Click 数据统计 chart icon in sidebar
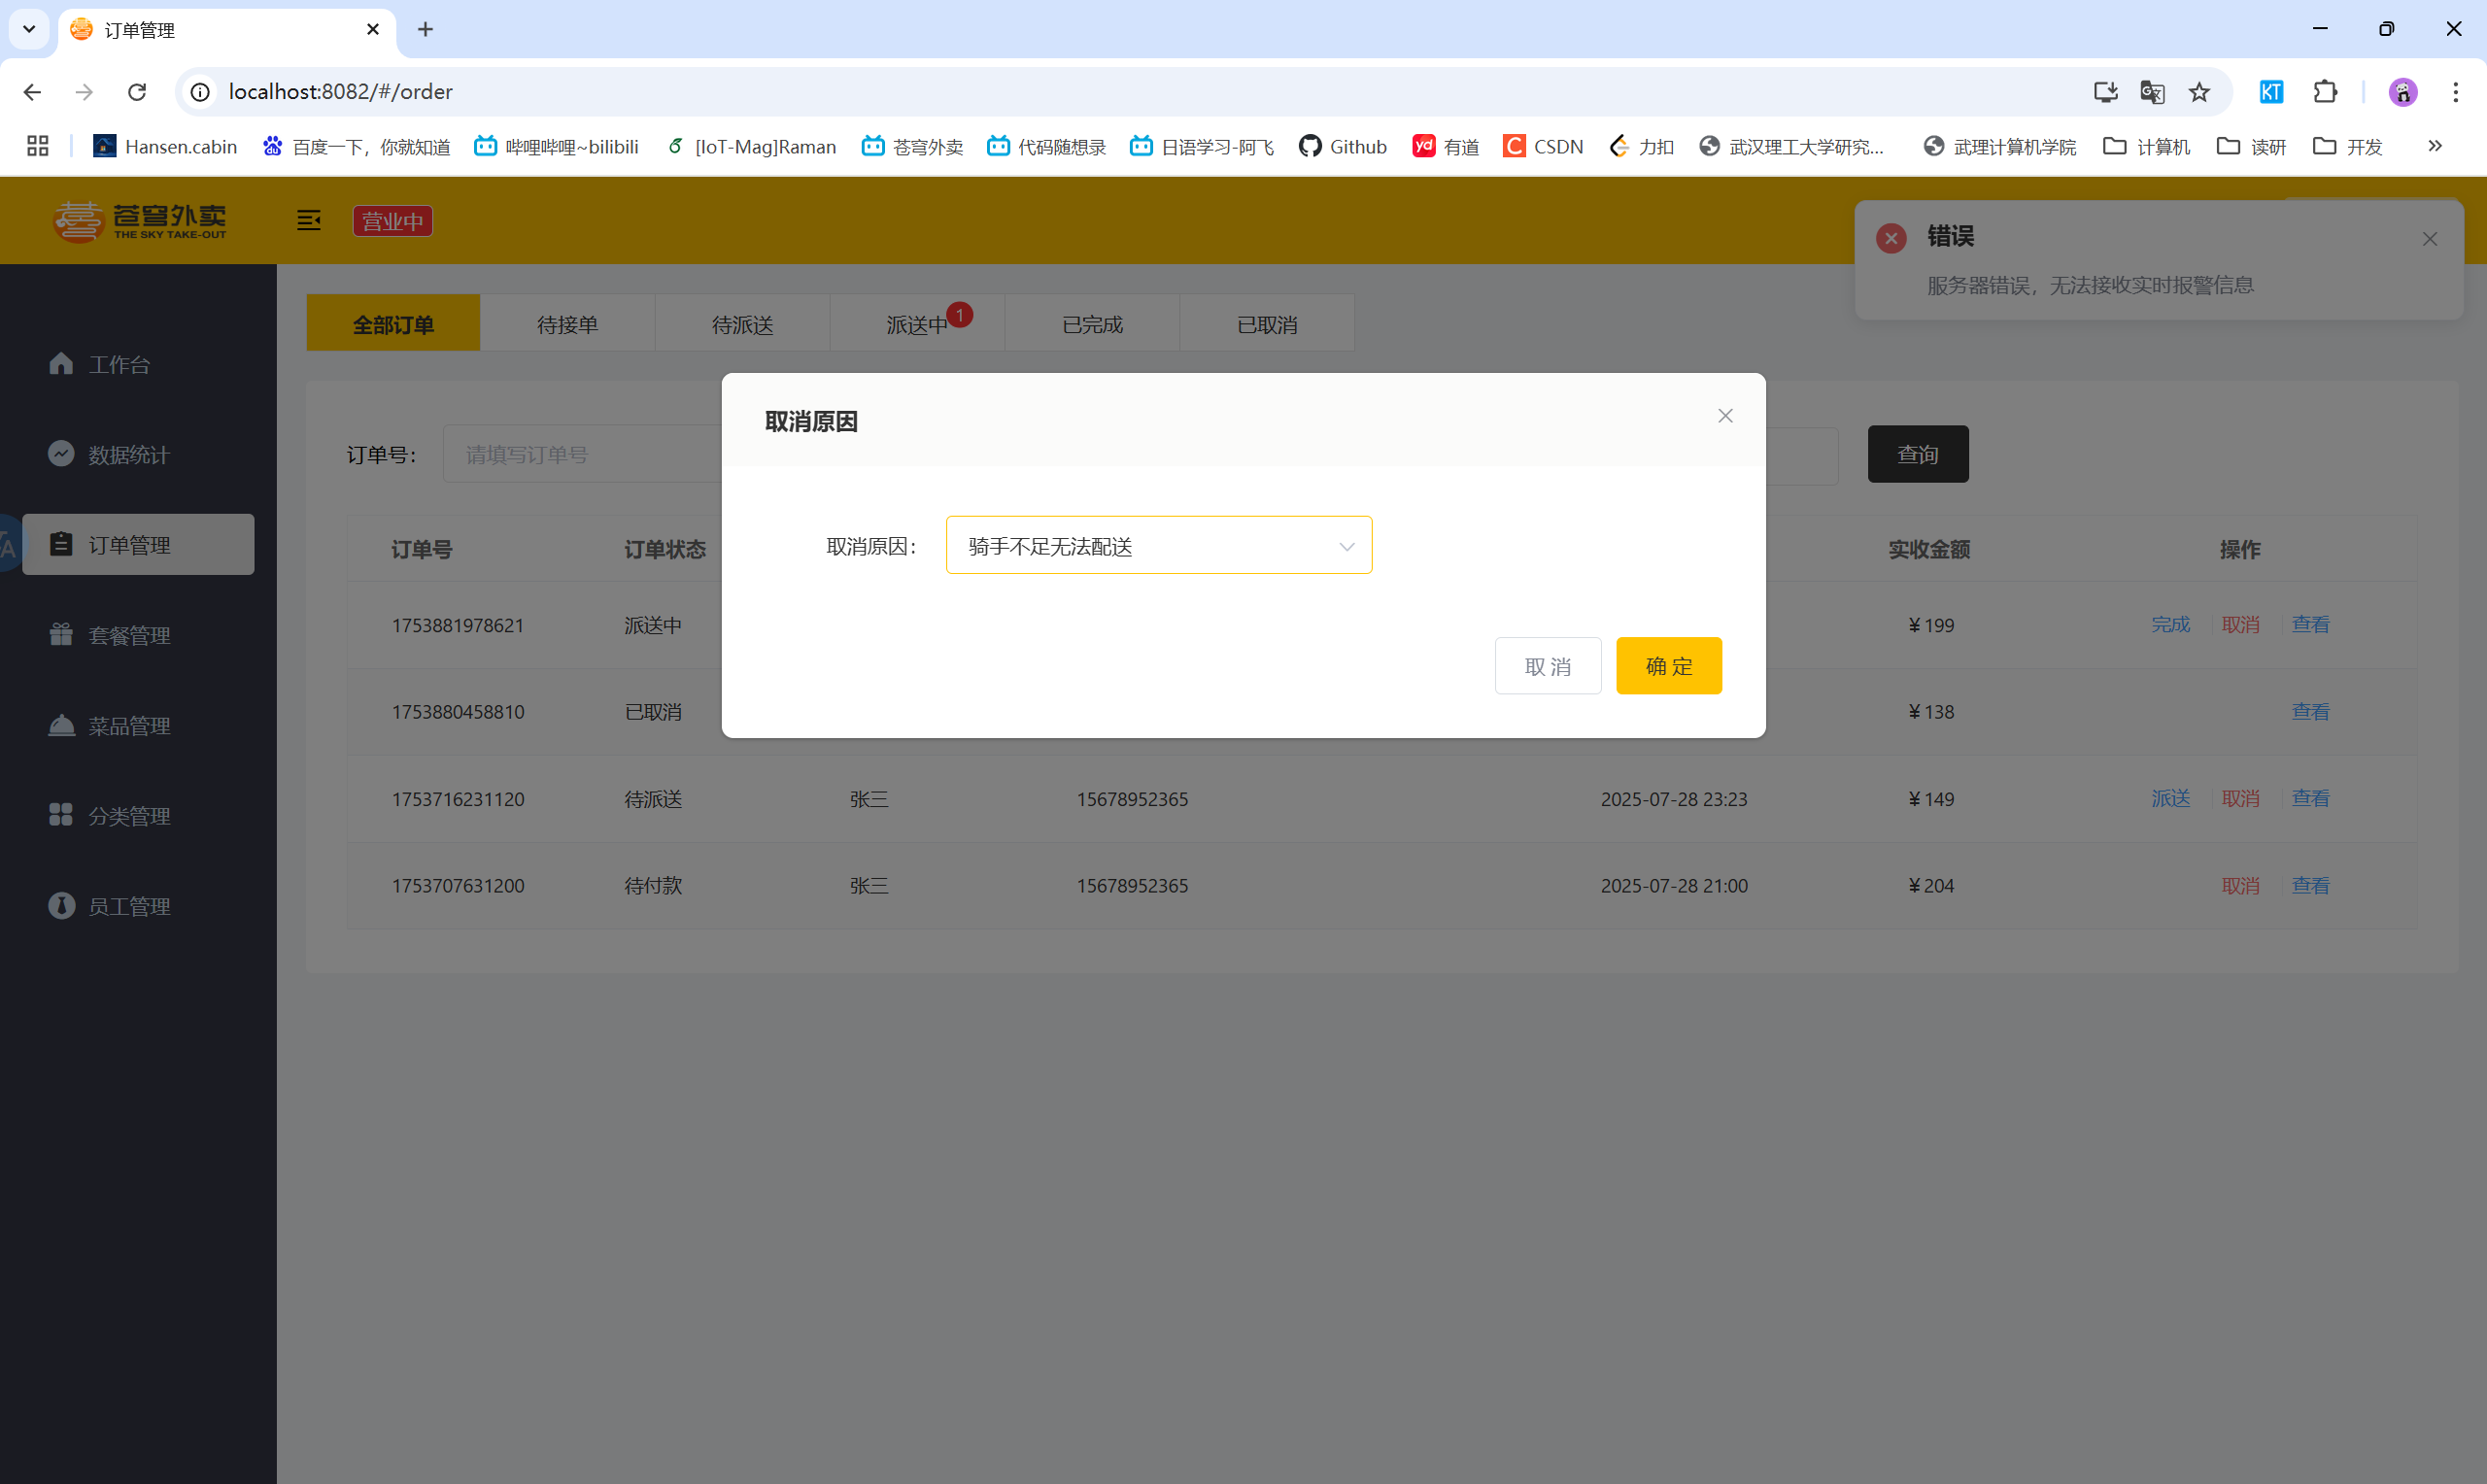2487x1484 pixels. [61, 454]
